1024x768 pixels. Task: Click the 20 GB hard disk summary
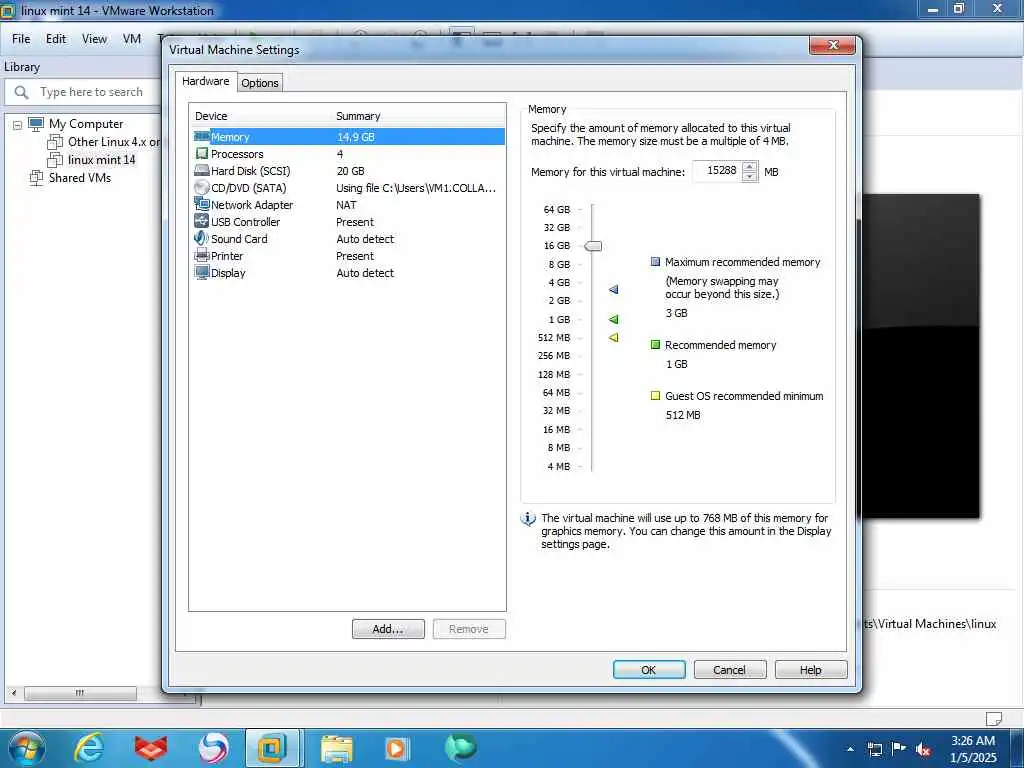(350, 171)
